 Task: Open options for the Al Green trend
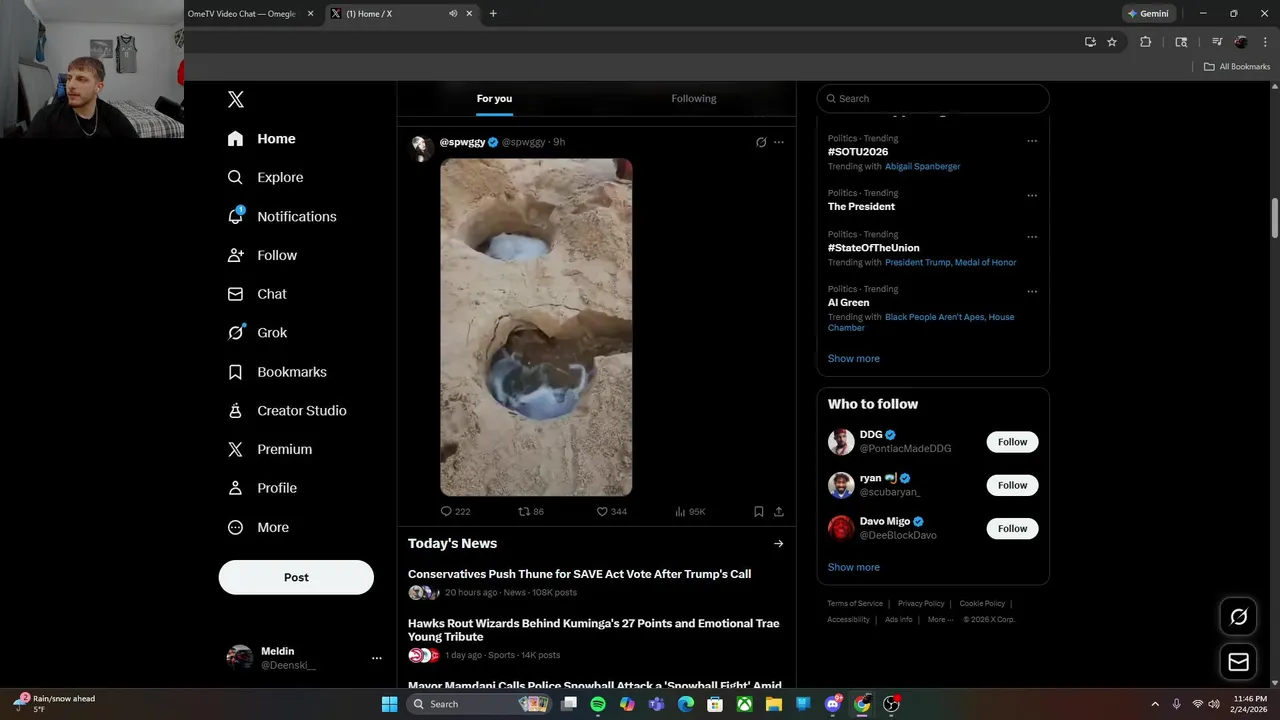(x=1032, y=291)
